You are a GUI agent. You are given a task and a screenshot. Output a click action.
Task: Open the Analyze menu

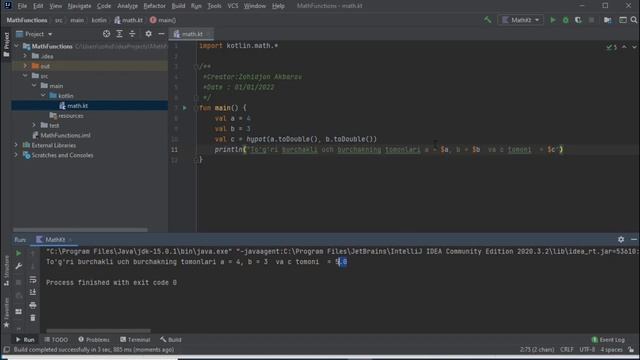coord(127,6)
